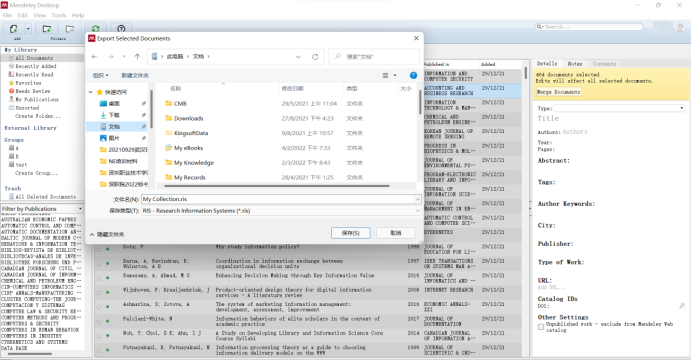Open the file name history dropdown
The height and width of the screenshot is (360, 692).
(417, 199)
